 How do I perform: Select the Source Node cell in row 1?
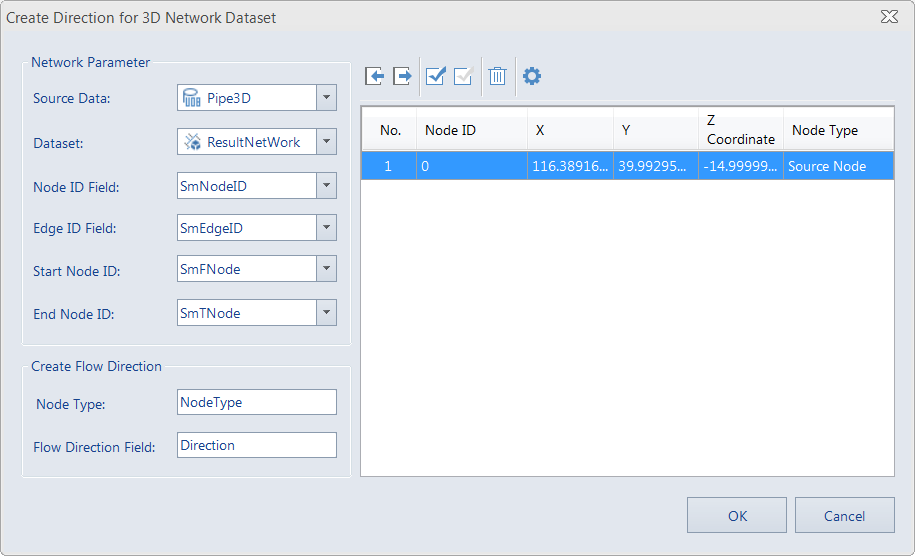pos(838,166)
